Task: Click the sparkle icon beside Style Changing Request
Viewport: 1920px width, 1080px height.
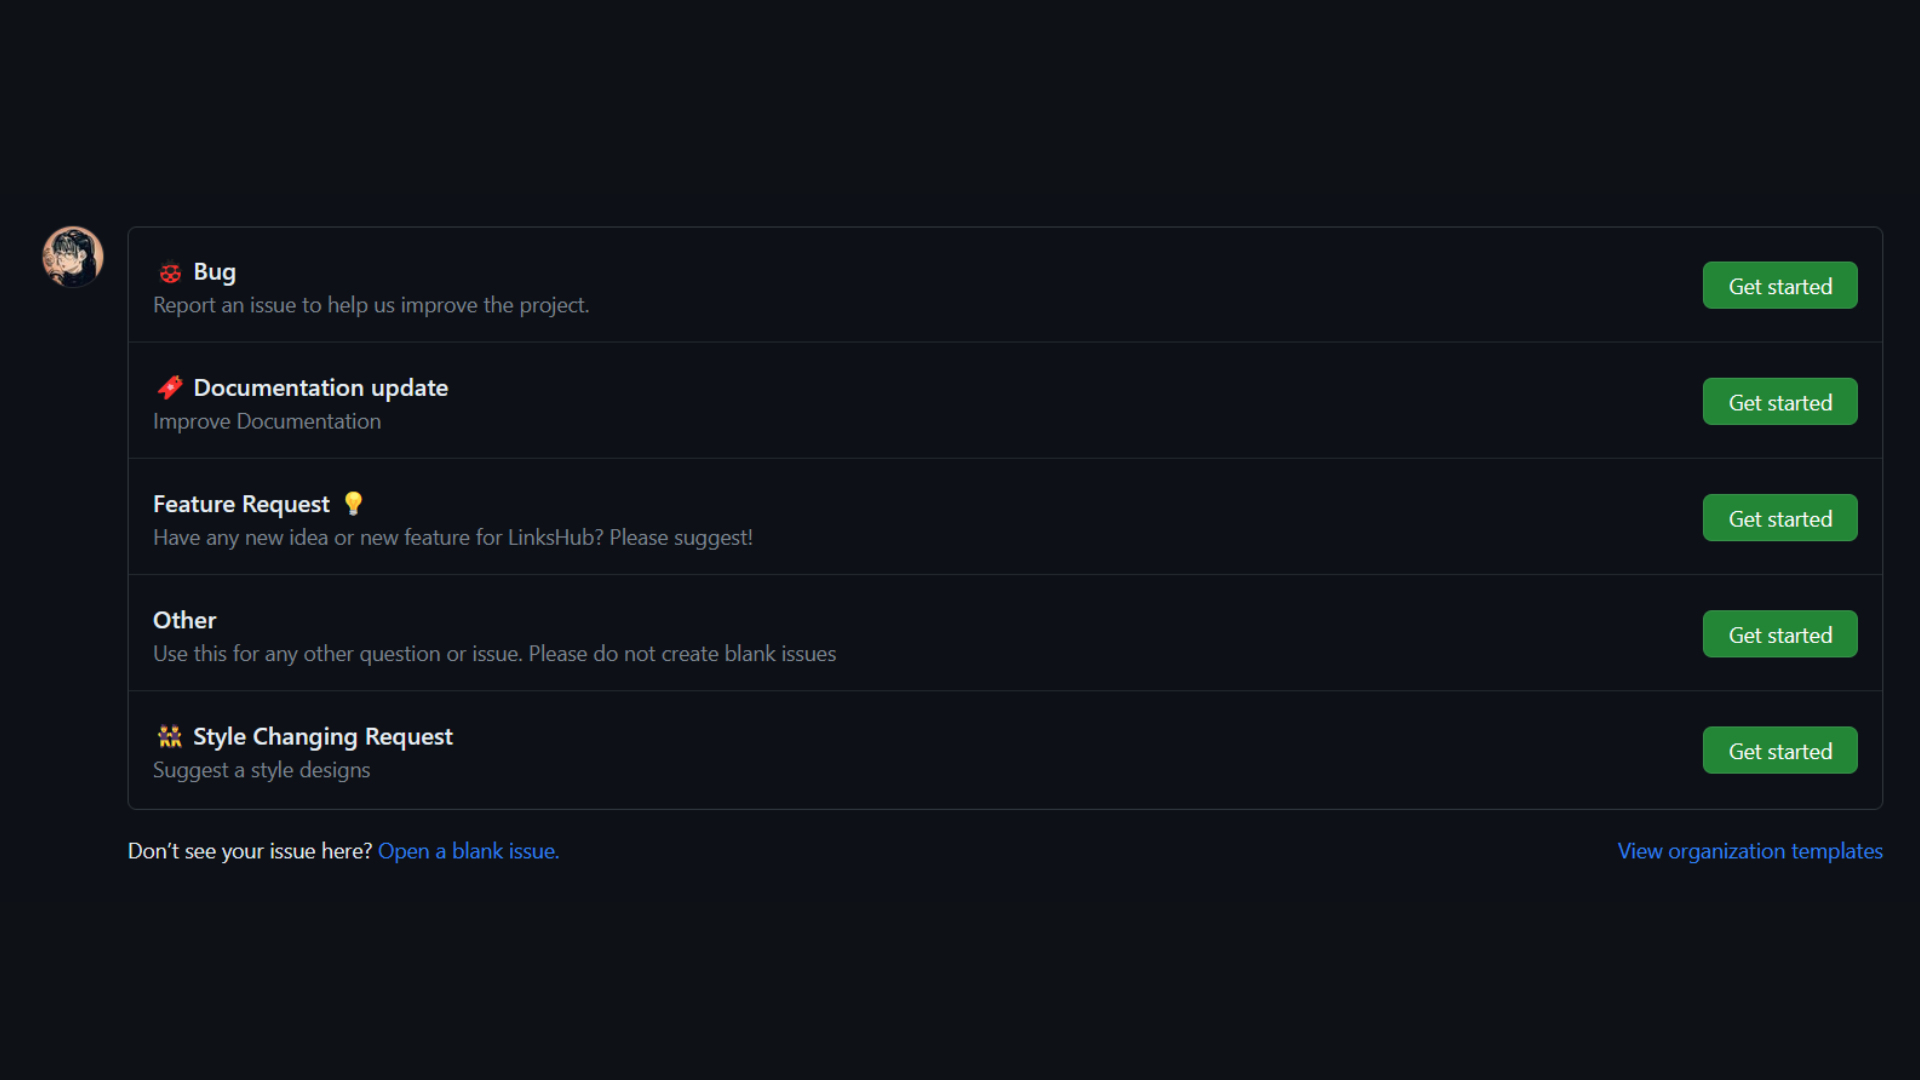Action: point(170,737)
